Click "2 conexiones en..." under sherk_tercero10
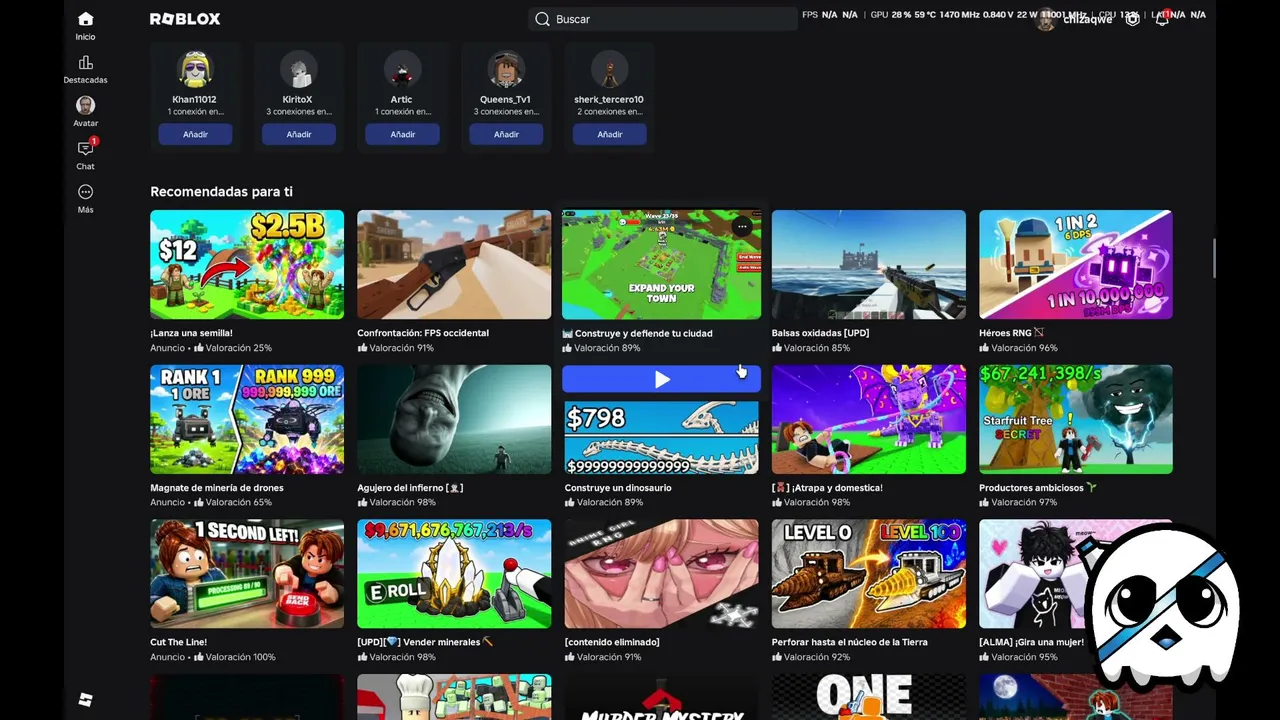 [609, 112]
